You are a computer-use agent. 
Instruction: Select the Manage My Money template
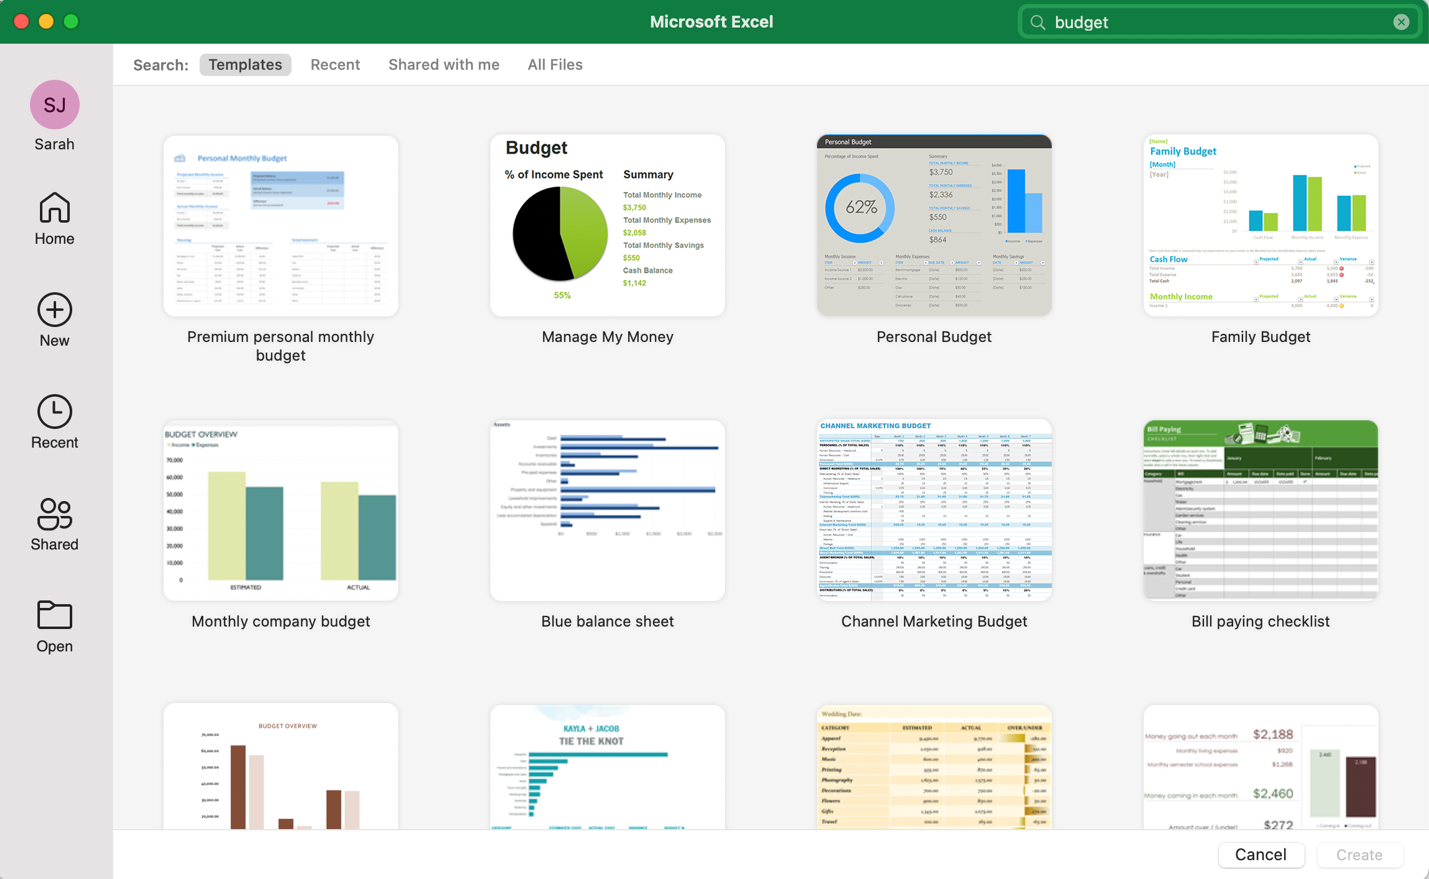(x=607, y=226)
